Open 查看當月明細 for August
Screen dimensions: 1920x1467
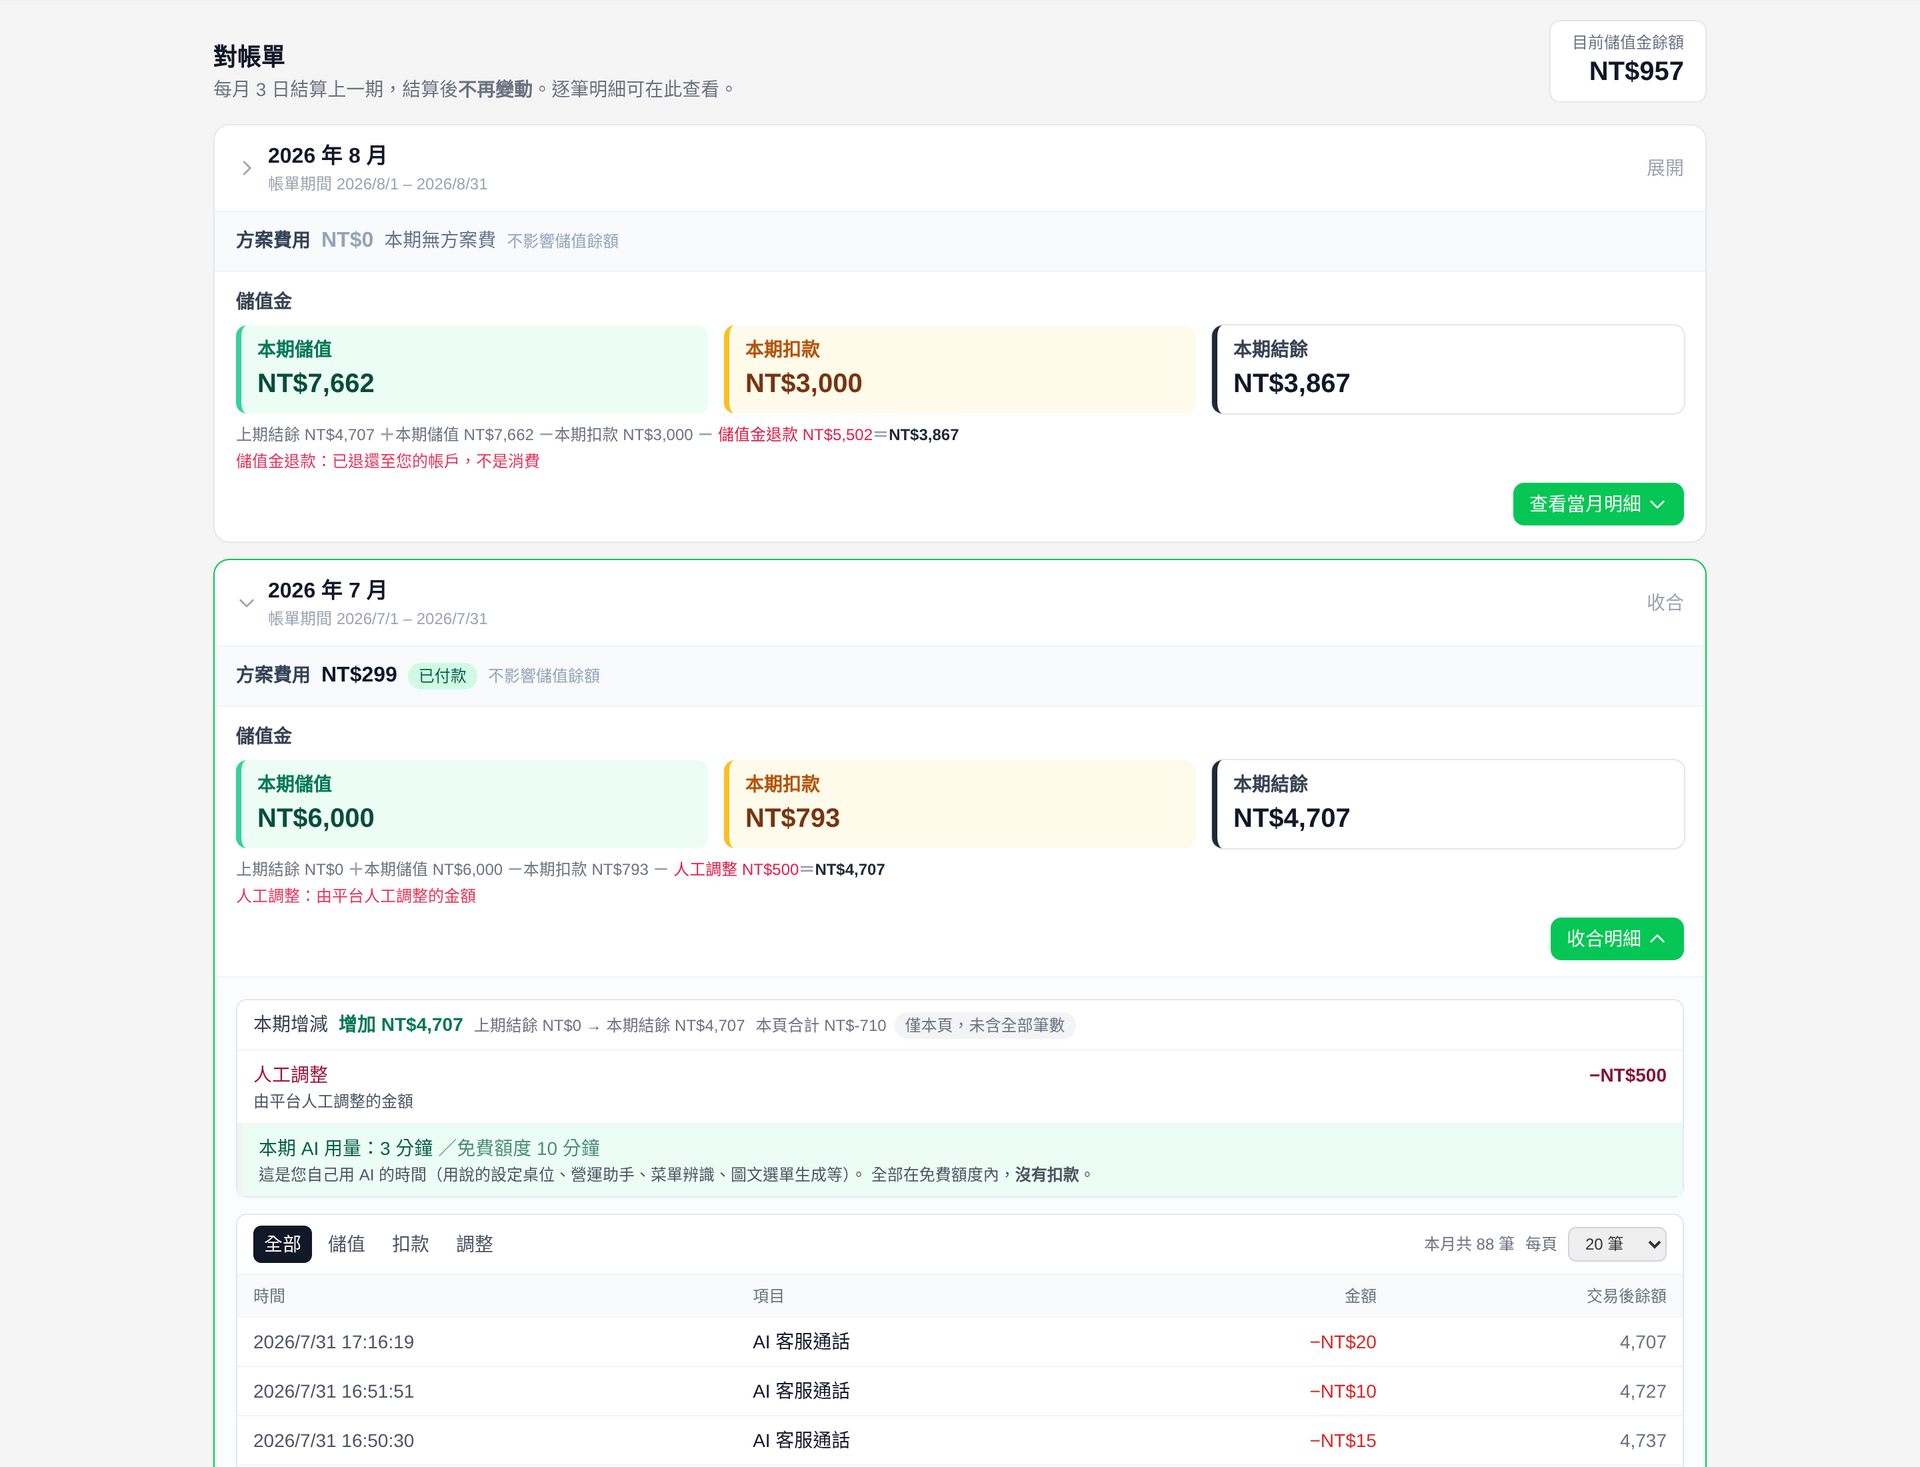1598,504
